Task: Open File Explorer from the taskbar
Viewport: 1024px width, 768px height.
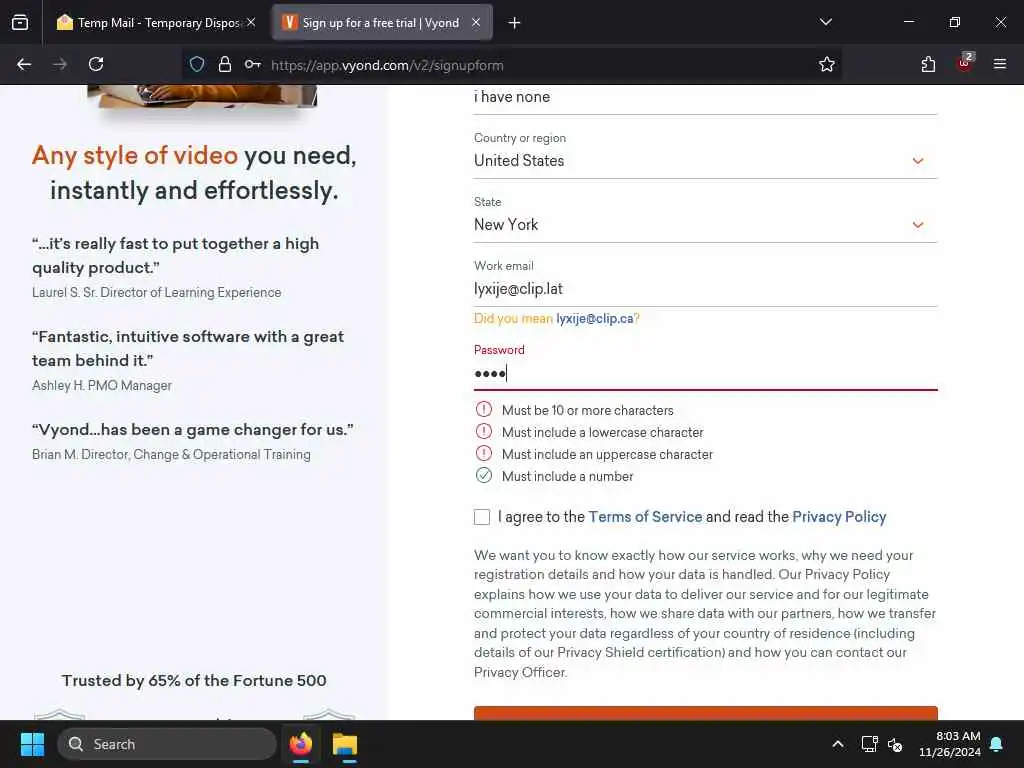Action: click(x=345, y=744)
